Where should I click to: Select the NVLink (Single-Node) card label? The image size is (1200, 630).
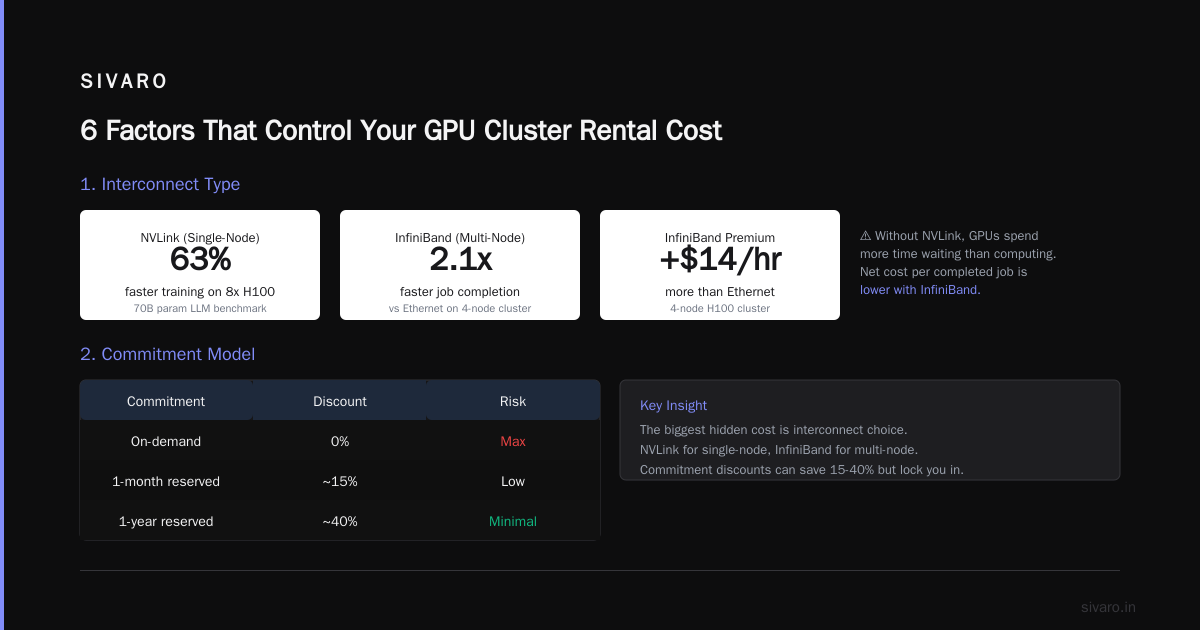[x=200, y=238]
